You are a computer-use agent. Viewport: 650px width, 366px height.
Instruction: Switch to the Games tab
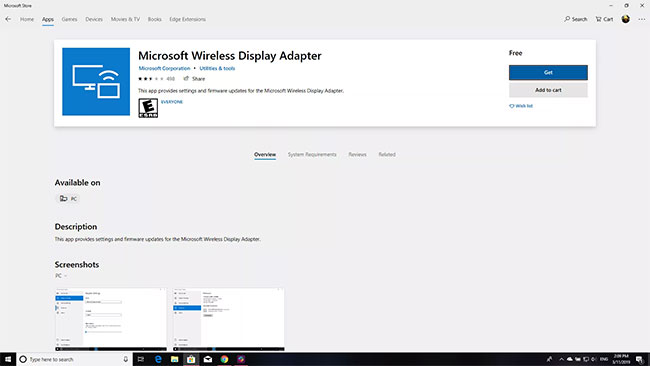coord(69,19)
